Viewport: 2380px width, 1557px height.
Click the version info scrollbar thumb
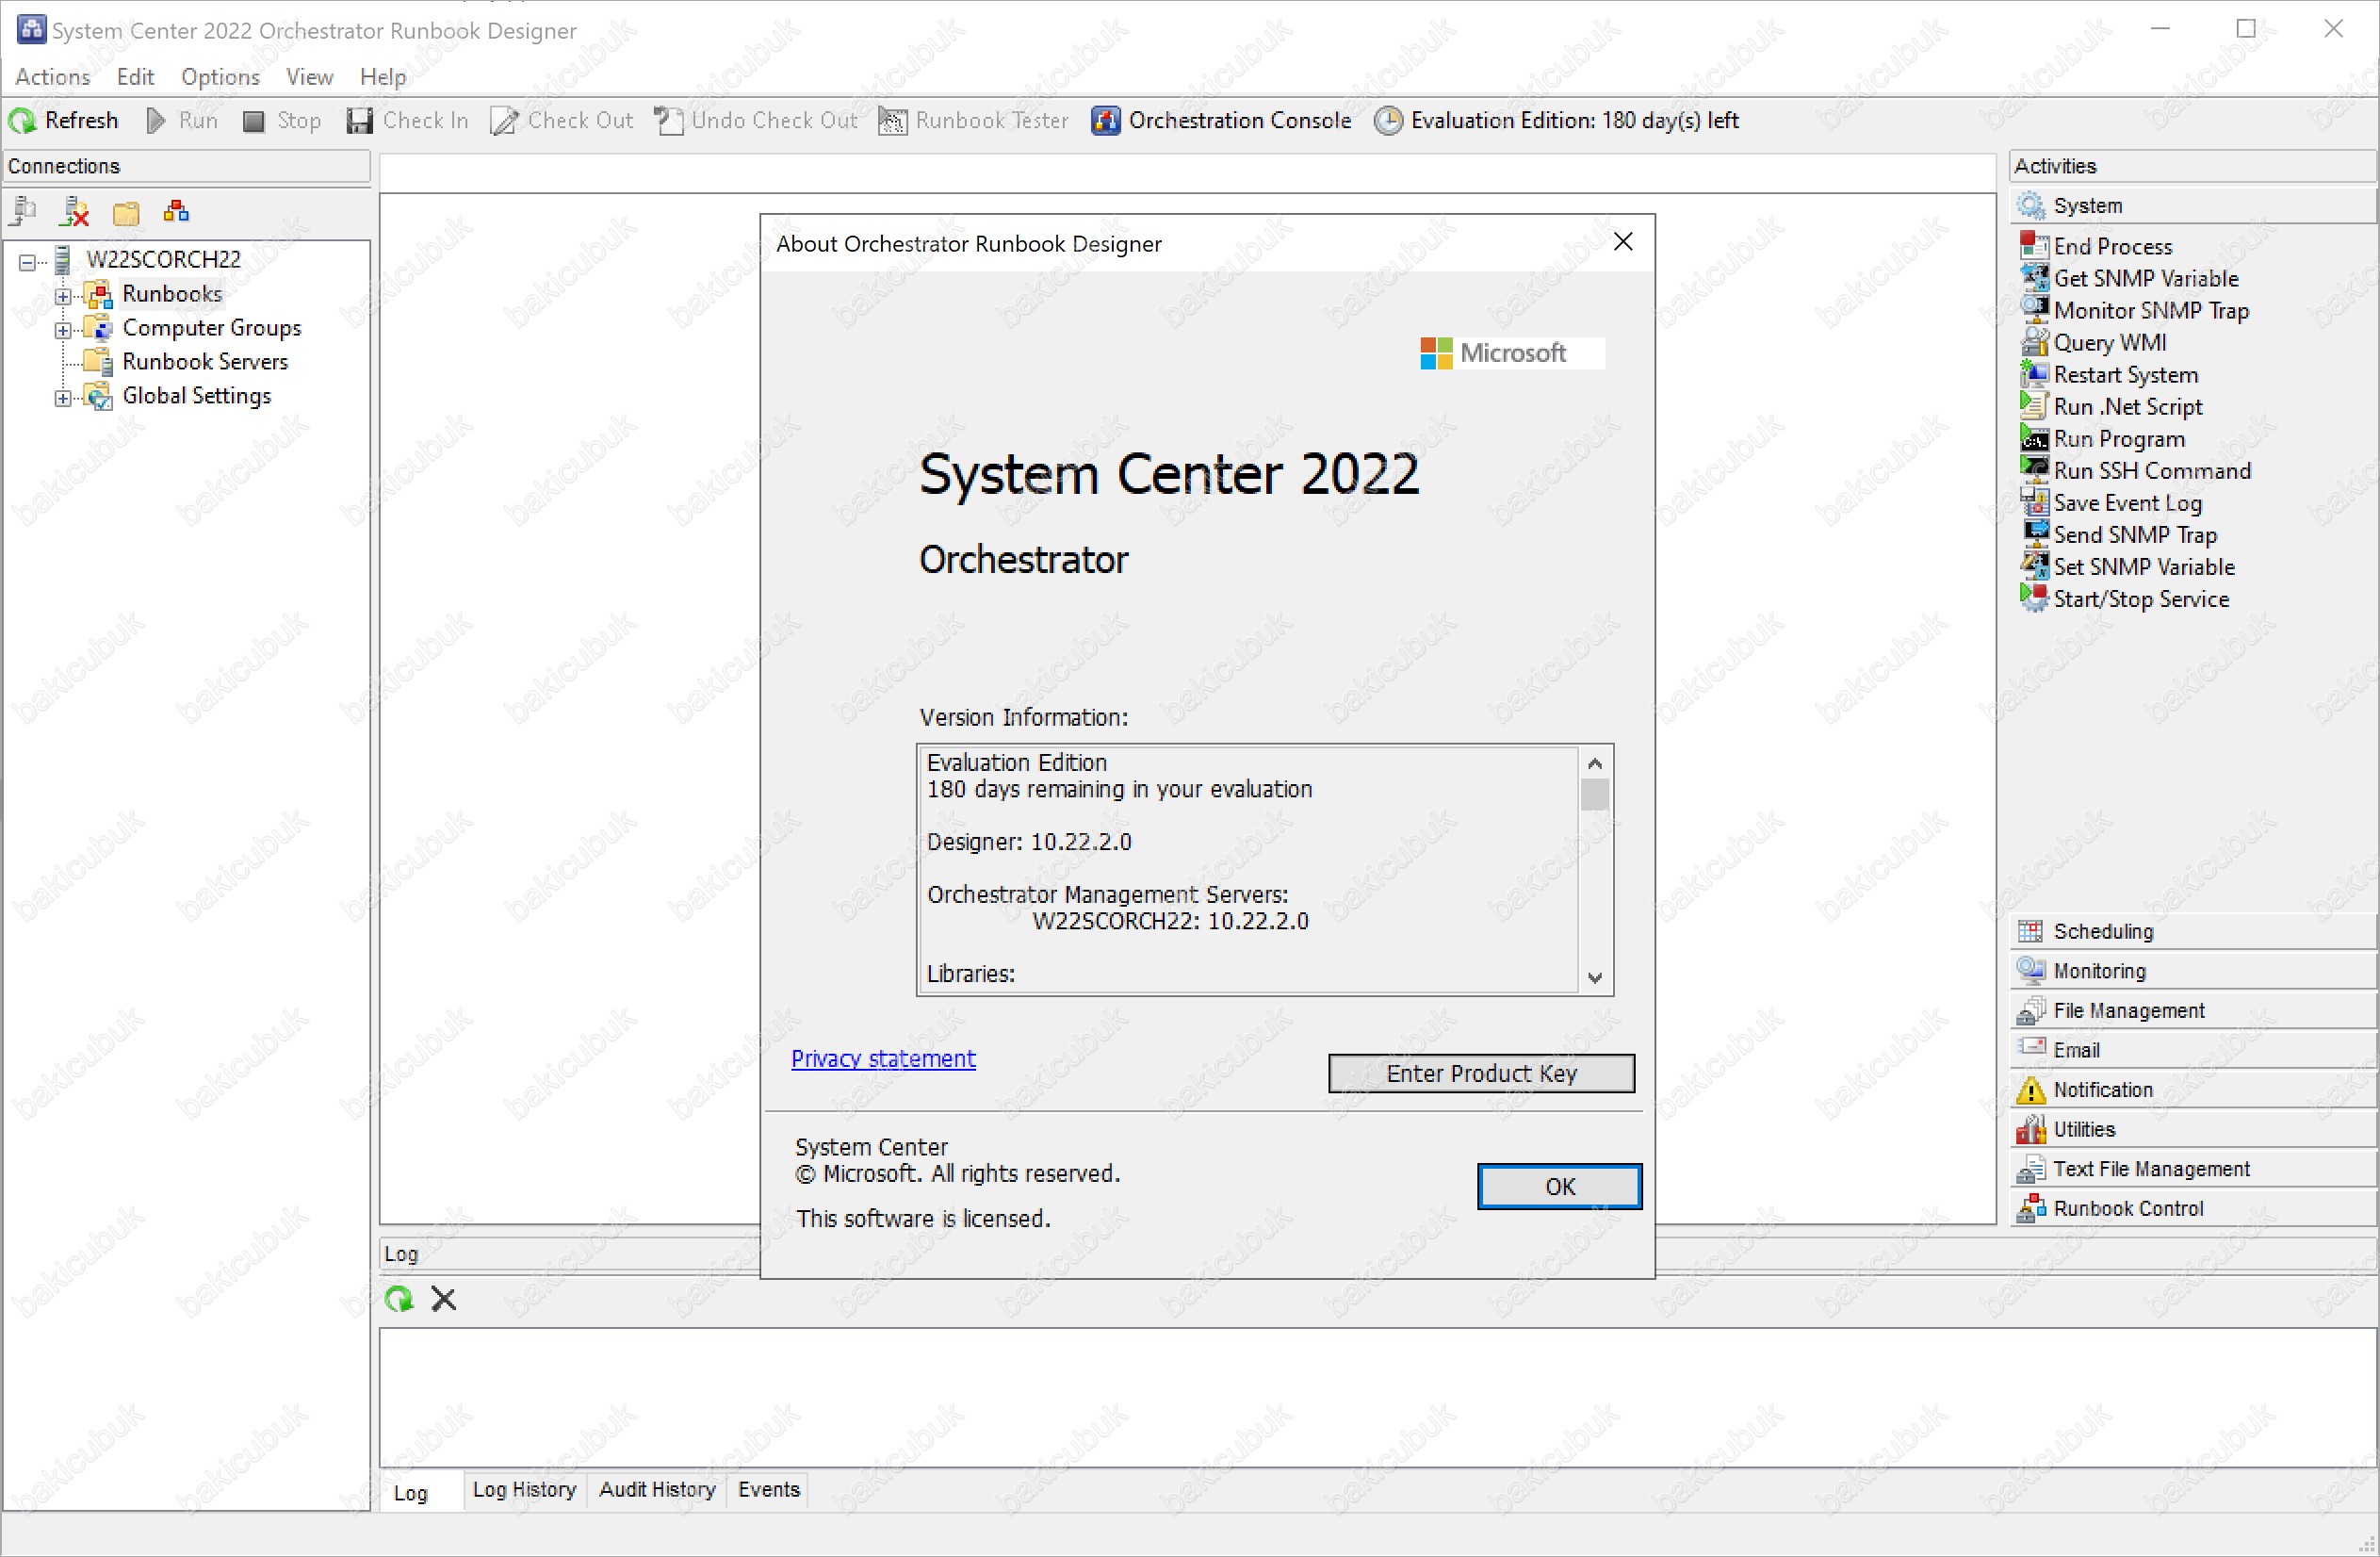(1595, 794)
